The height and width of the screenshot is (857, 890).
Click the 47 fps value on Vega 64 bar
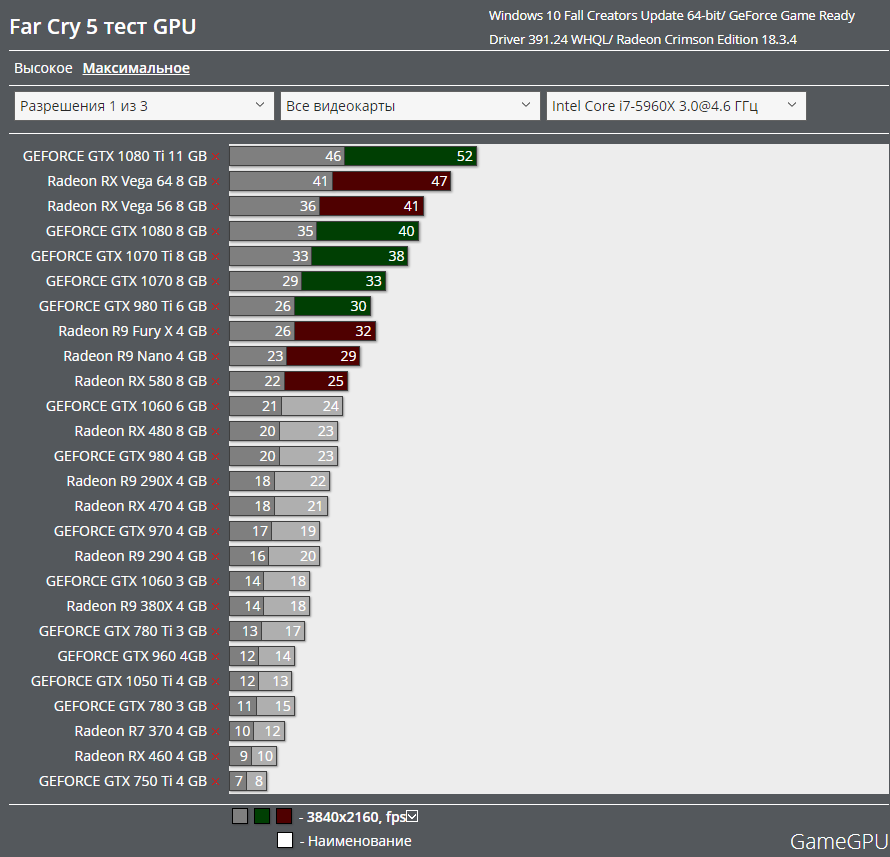(x=439, y=181)
